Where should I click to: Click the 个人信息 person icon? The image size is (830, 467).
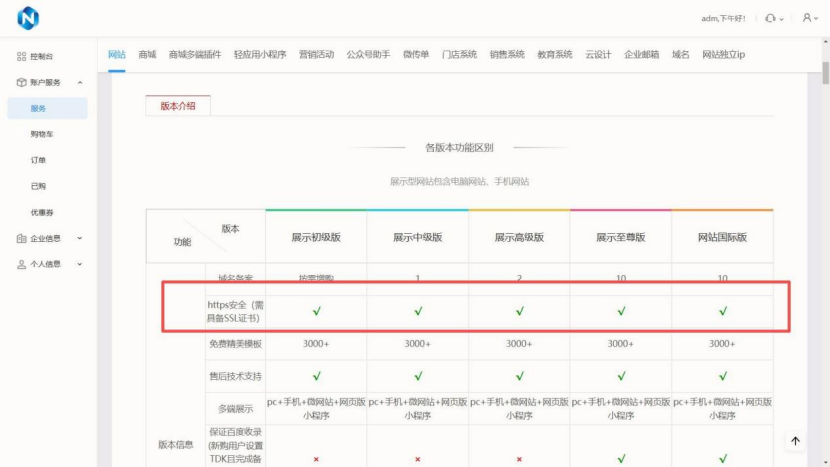(x=21, y=265)
